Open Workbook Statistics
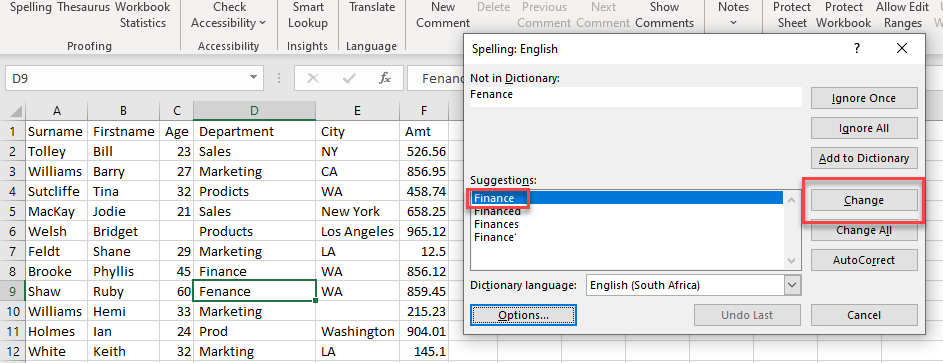The height and width of the screenshot is (363, 943). coord(143,16)
